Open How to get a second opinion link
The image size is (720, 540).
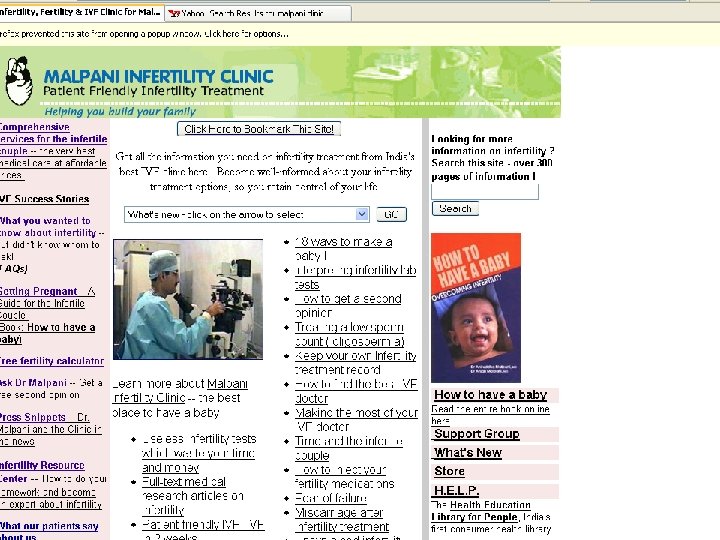tap(348, 306)
